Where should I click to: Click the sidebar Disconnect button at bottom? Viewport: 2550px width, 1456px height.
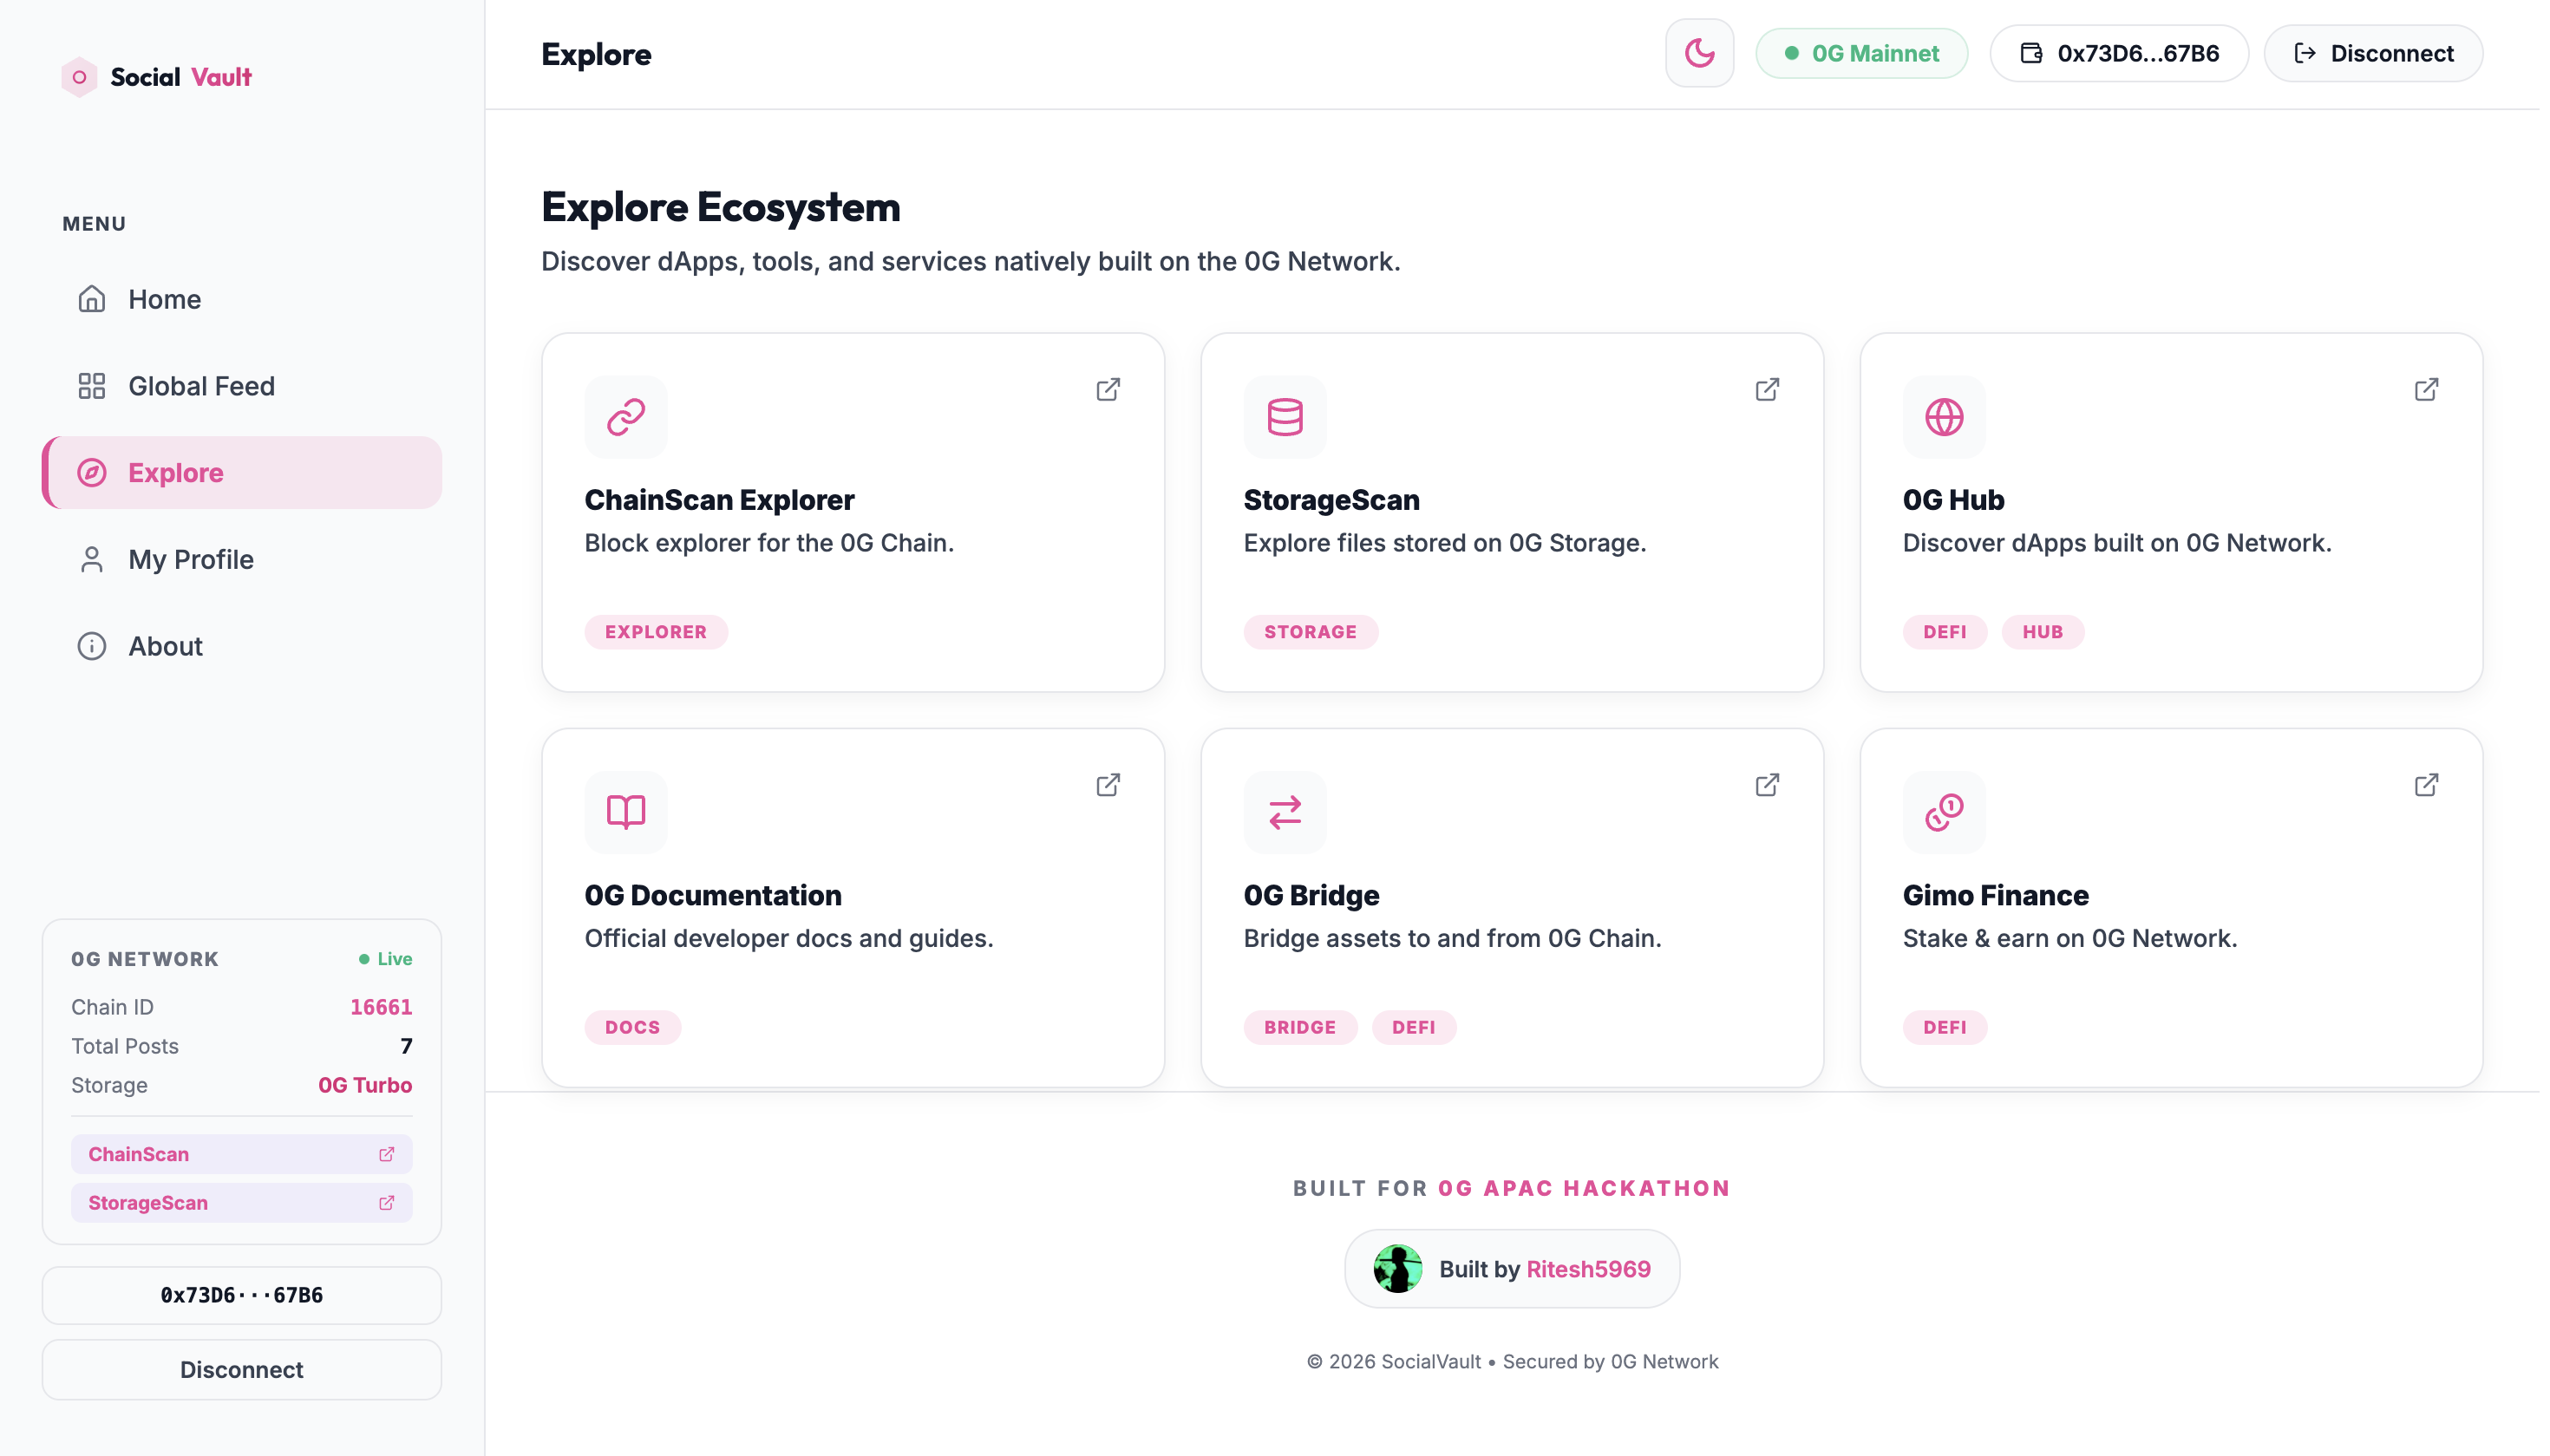coord(241,1369)
